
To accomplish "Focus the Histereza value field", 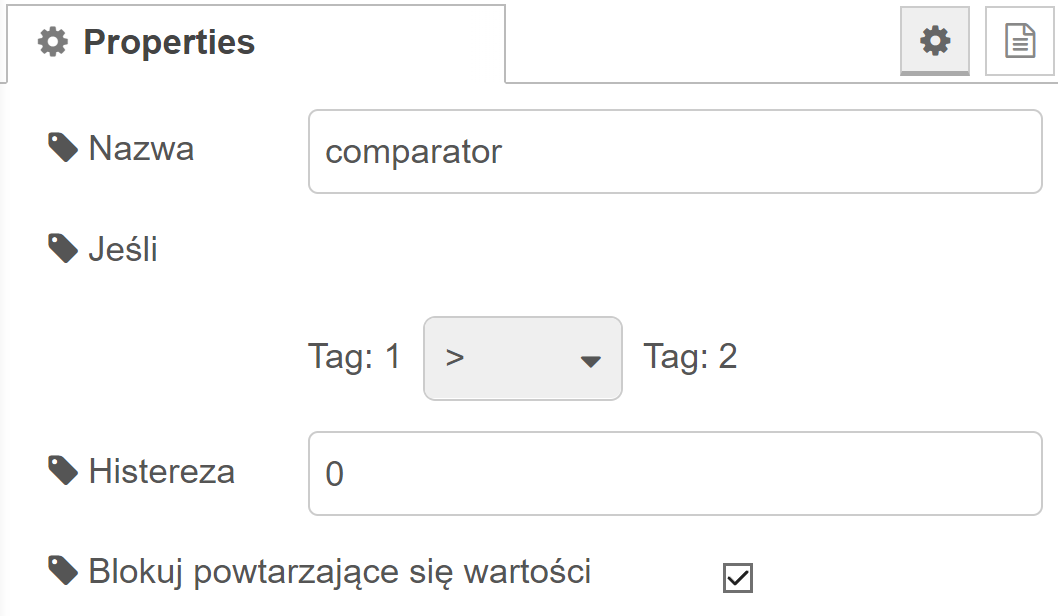I will click(675, 474).
